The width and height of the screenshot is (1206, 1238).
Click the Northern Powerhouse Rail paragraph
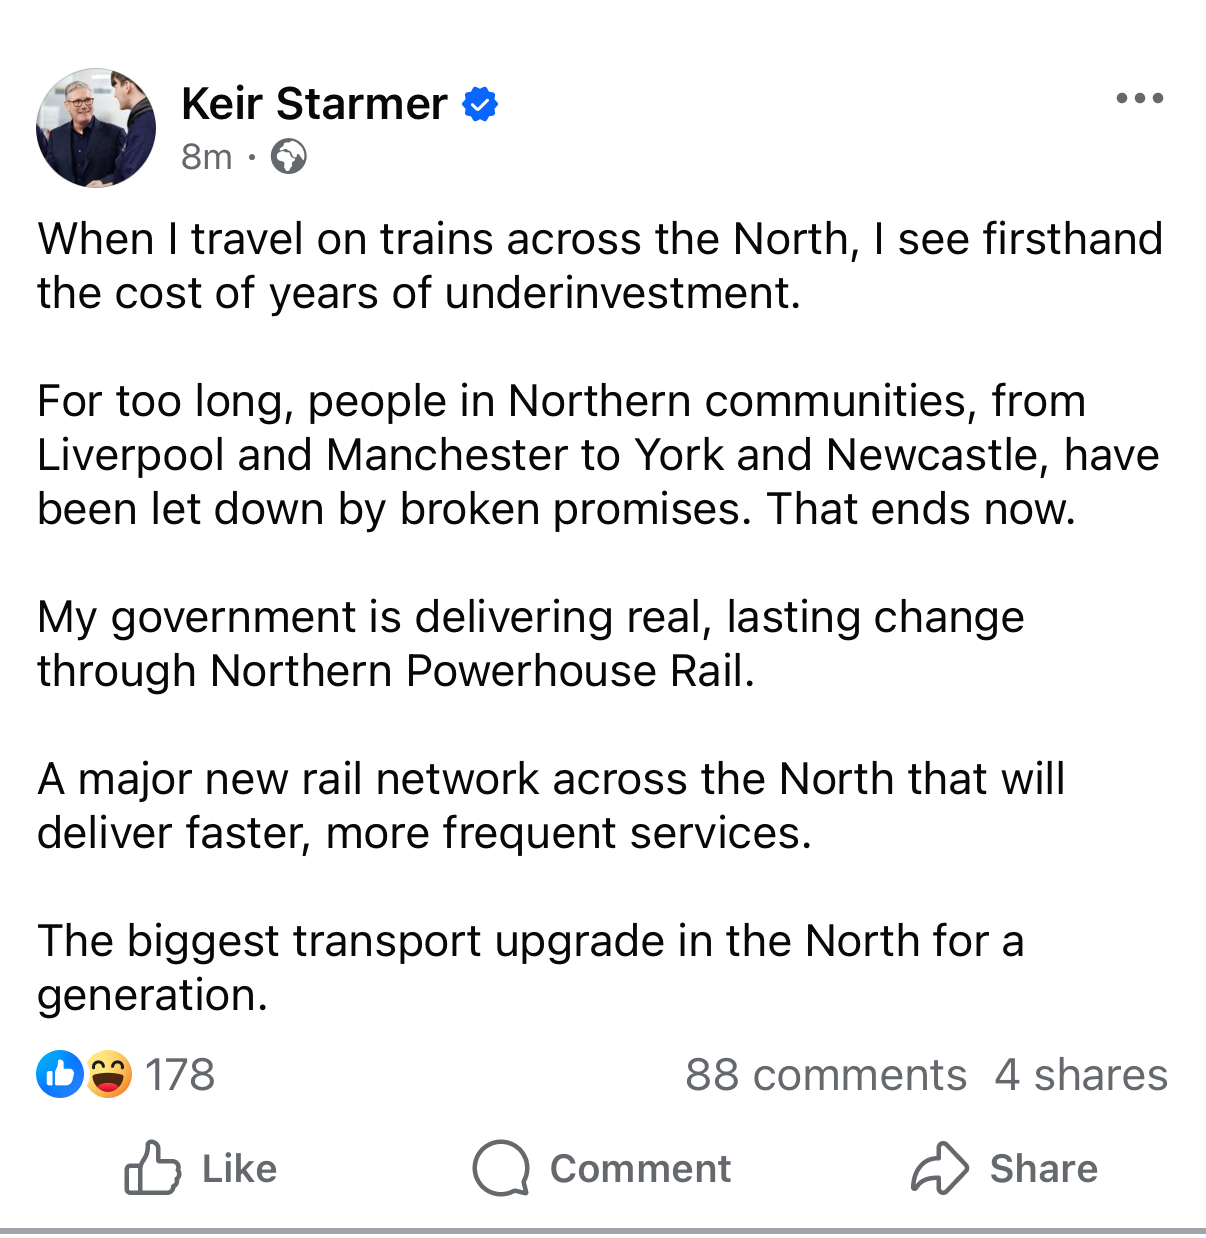[x=530, y=644]
